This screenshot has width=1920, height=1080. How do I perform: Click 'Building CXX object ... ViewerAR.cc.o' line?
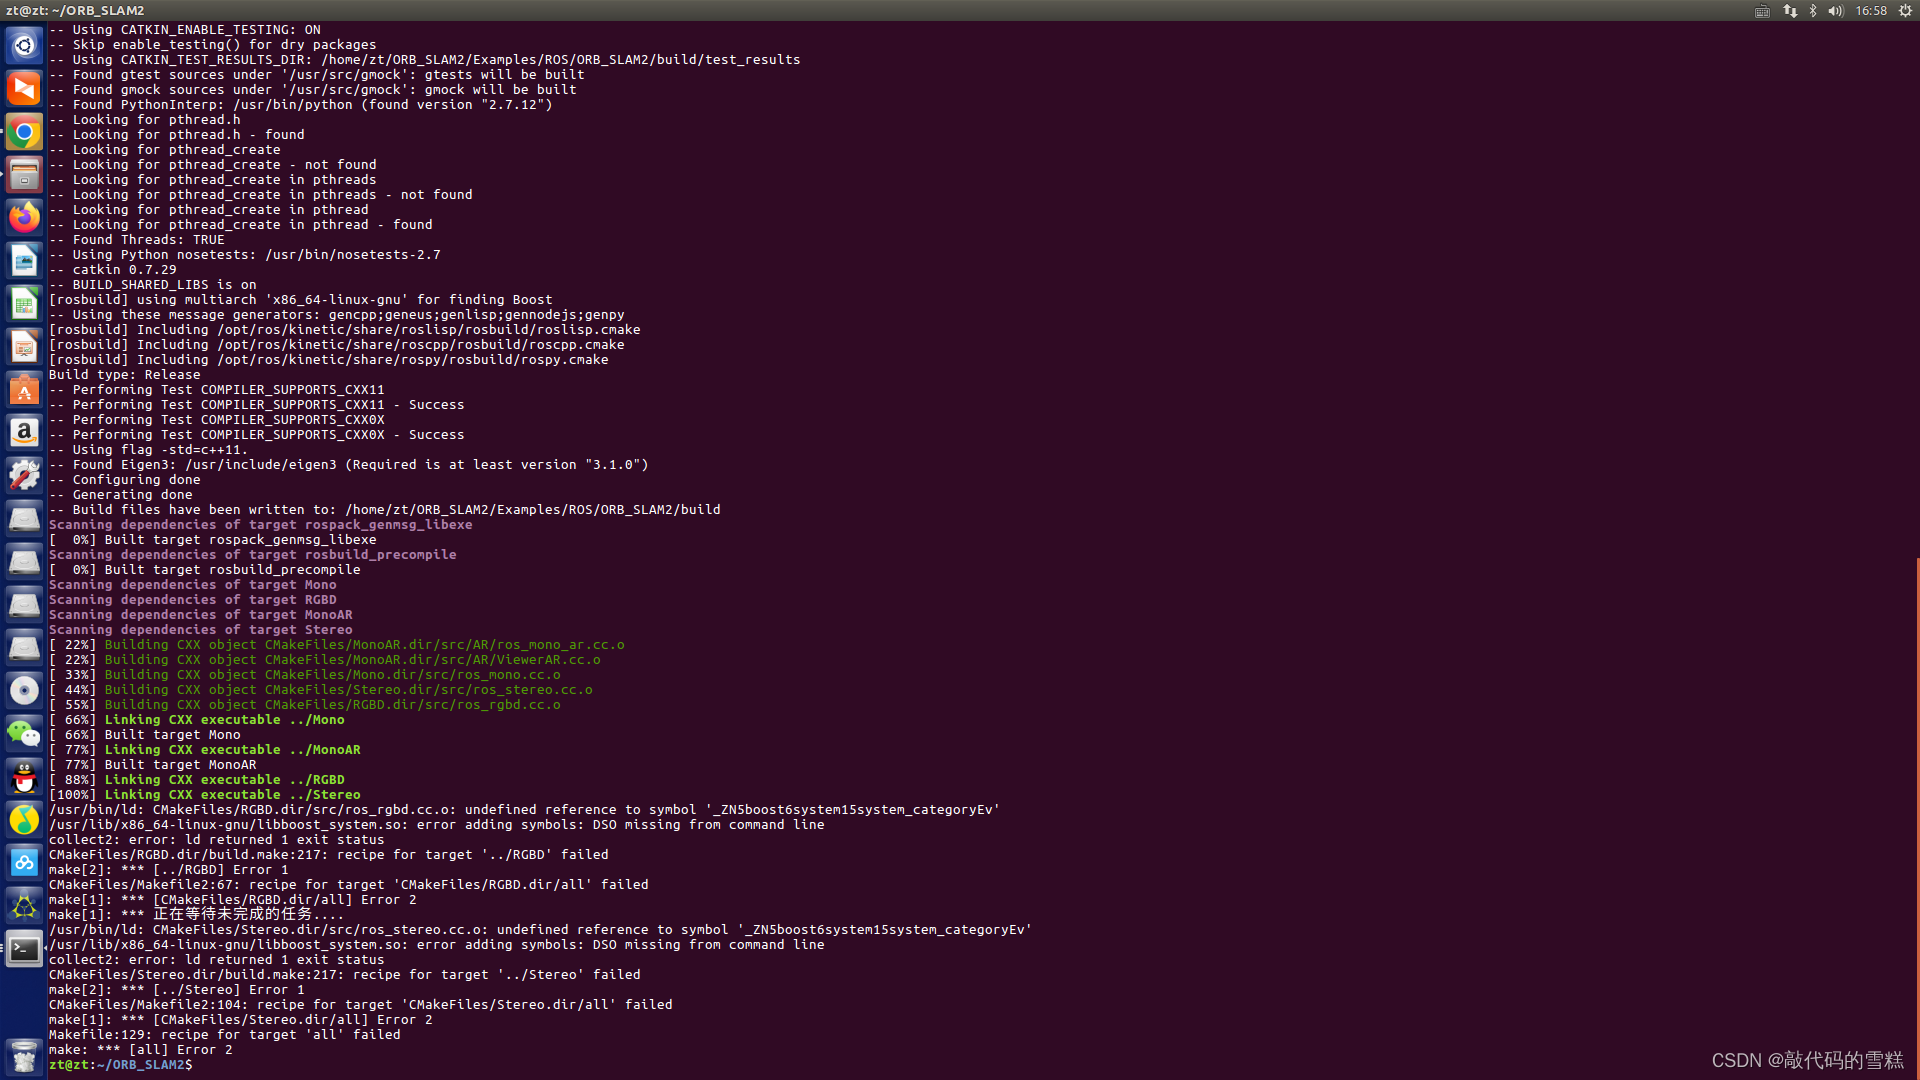325,660
